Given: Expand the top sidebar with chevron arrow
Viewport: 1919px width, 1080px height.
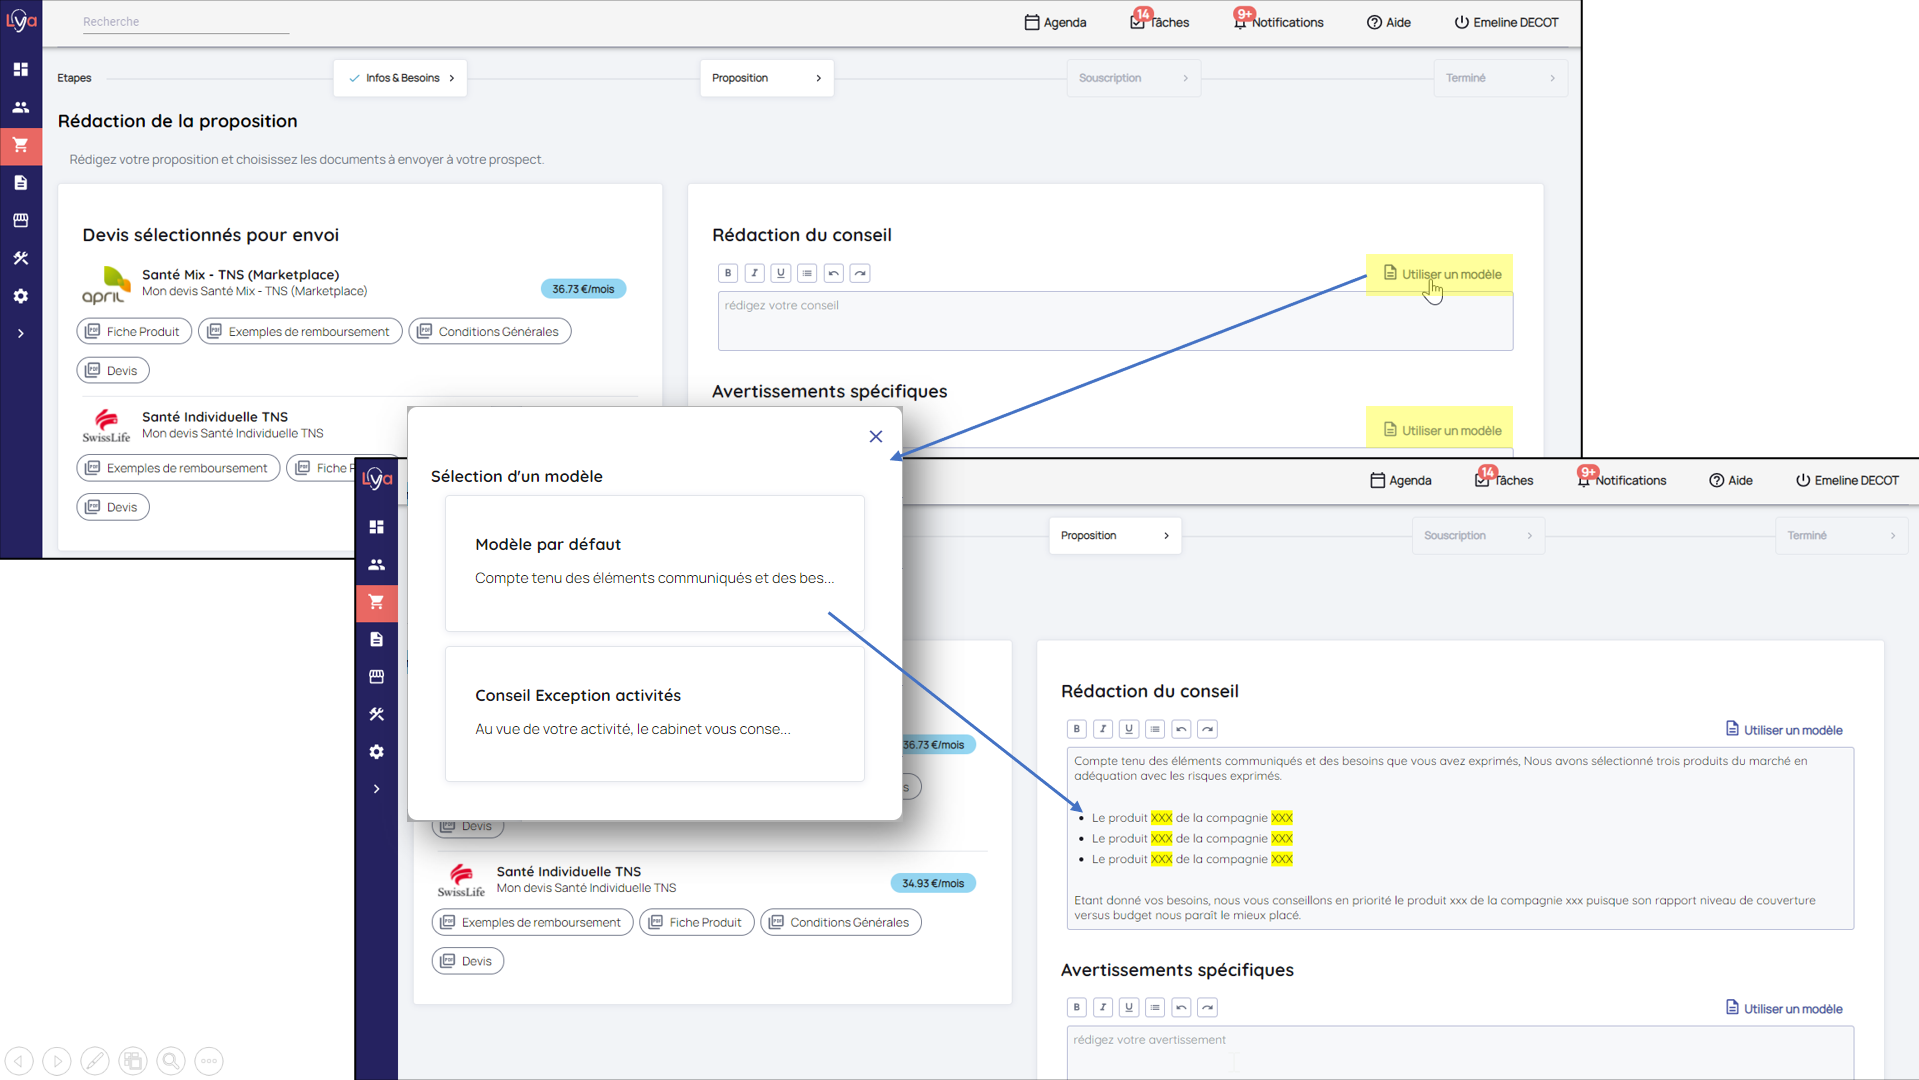Looking at the screenshot, I should pos(20,334).
